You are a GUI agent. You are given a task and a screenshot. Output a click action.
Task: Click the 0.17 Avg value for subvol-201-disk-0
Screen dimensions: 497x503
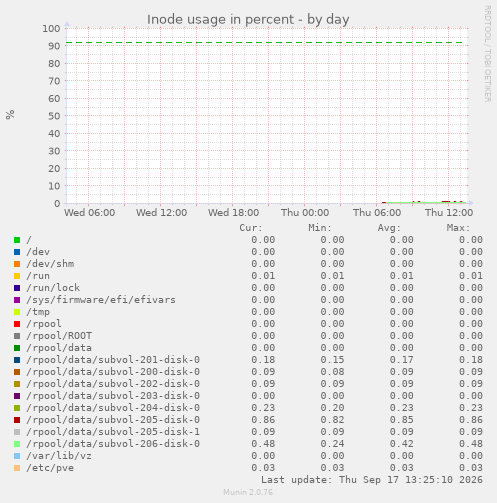pyautogui.click(x=402, y=360)
